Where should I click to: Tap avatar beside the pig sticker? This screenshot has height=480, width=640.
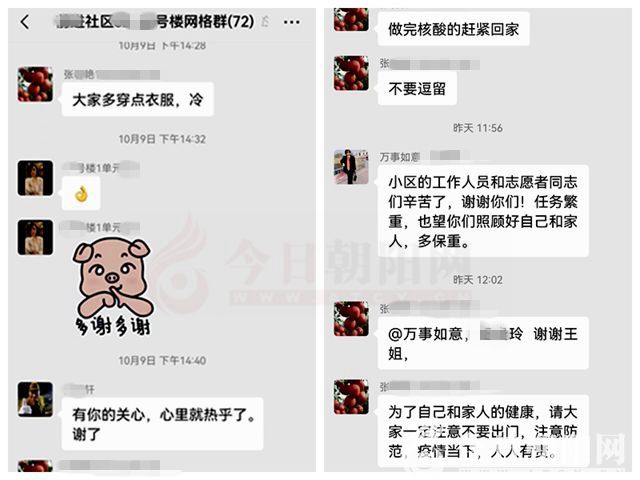pyautogui.click(x=35, y=238)
